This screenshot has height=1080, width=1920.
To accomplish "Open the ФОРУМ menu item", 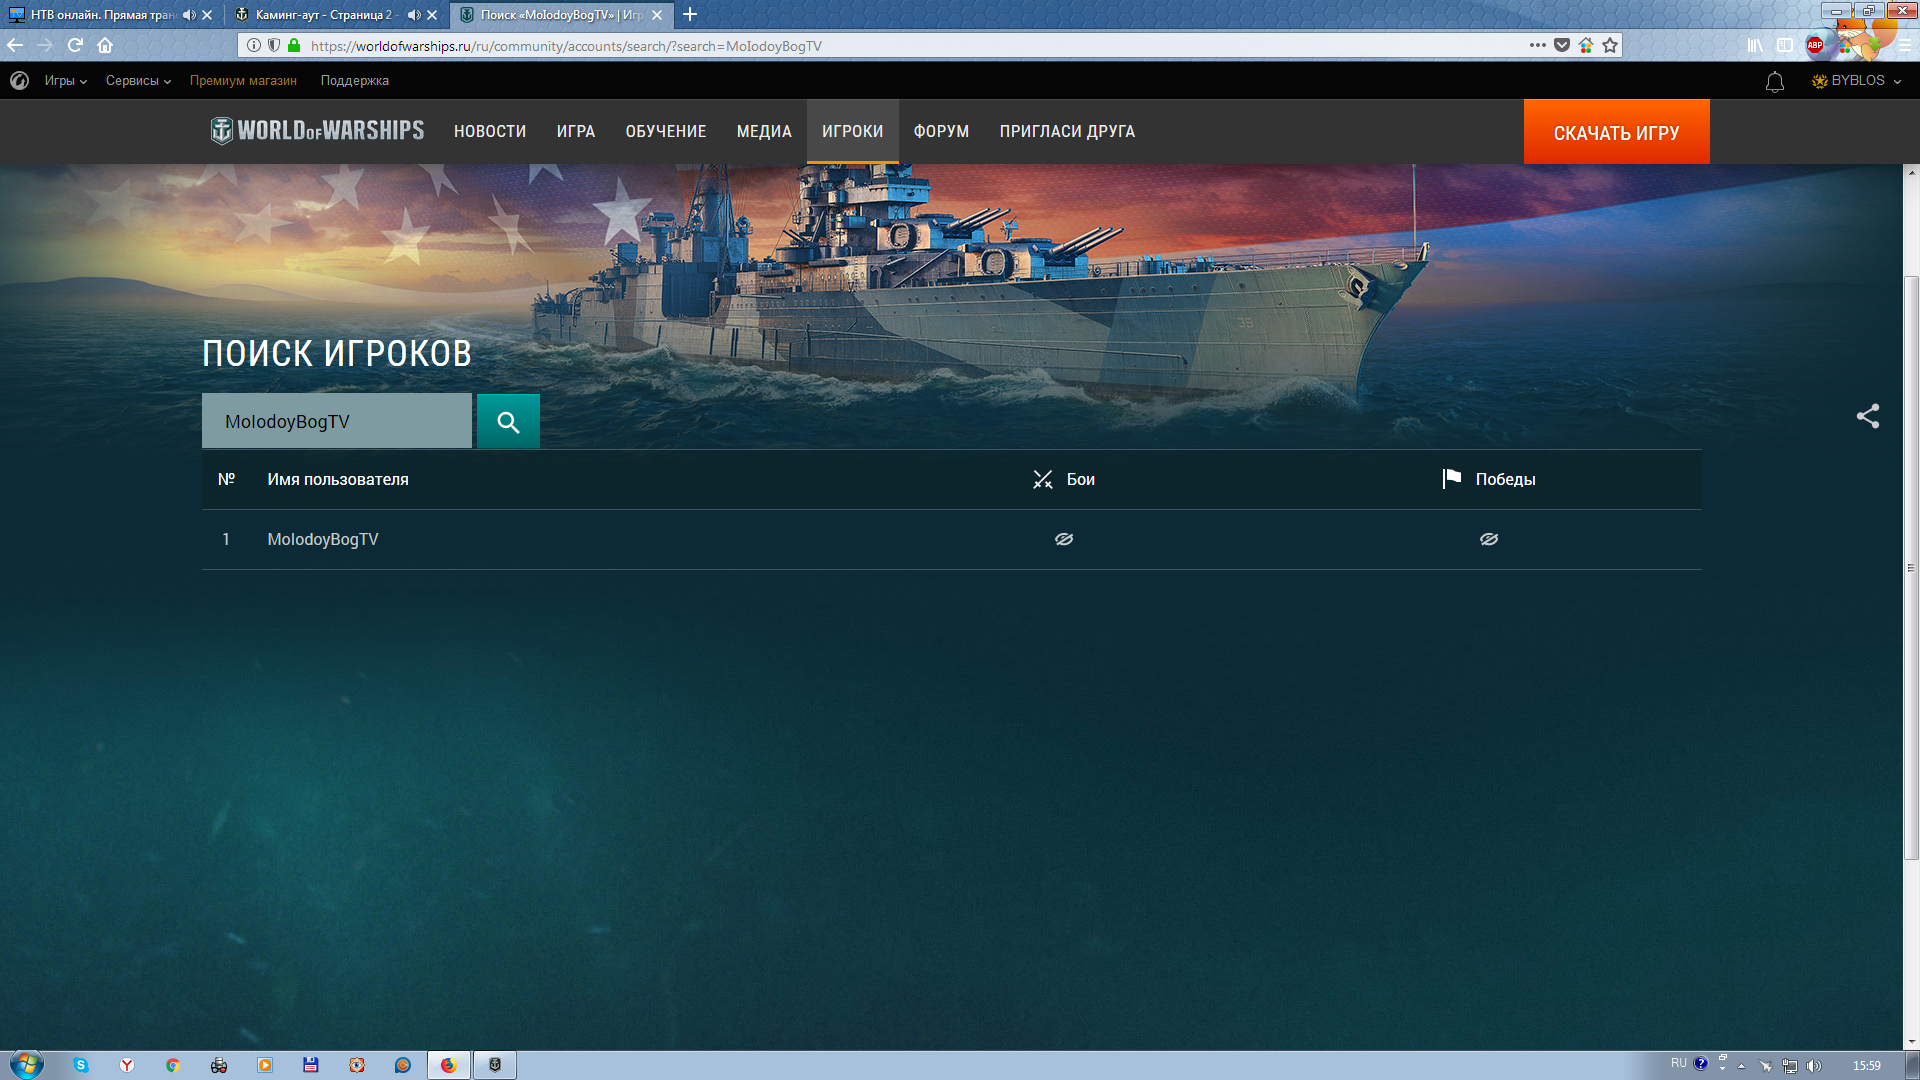I will (940, 132).
